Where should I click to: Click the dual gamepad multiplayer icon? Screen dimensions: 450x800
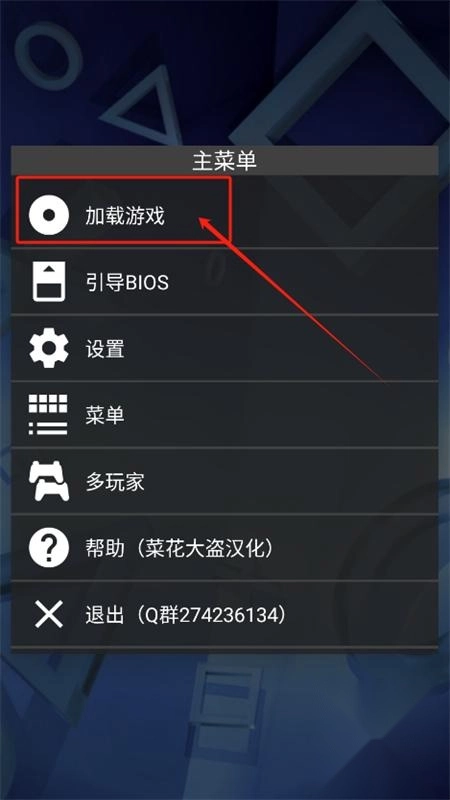tap(48, 481)
